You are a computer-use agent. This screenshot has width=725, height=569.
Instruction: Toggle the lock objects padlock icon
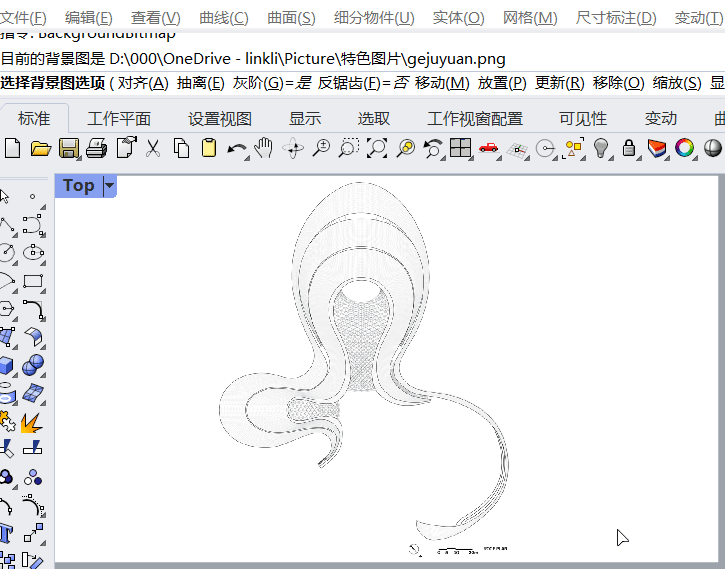(629, 149)
